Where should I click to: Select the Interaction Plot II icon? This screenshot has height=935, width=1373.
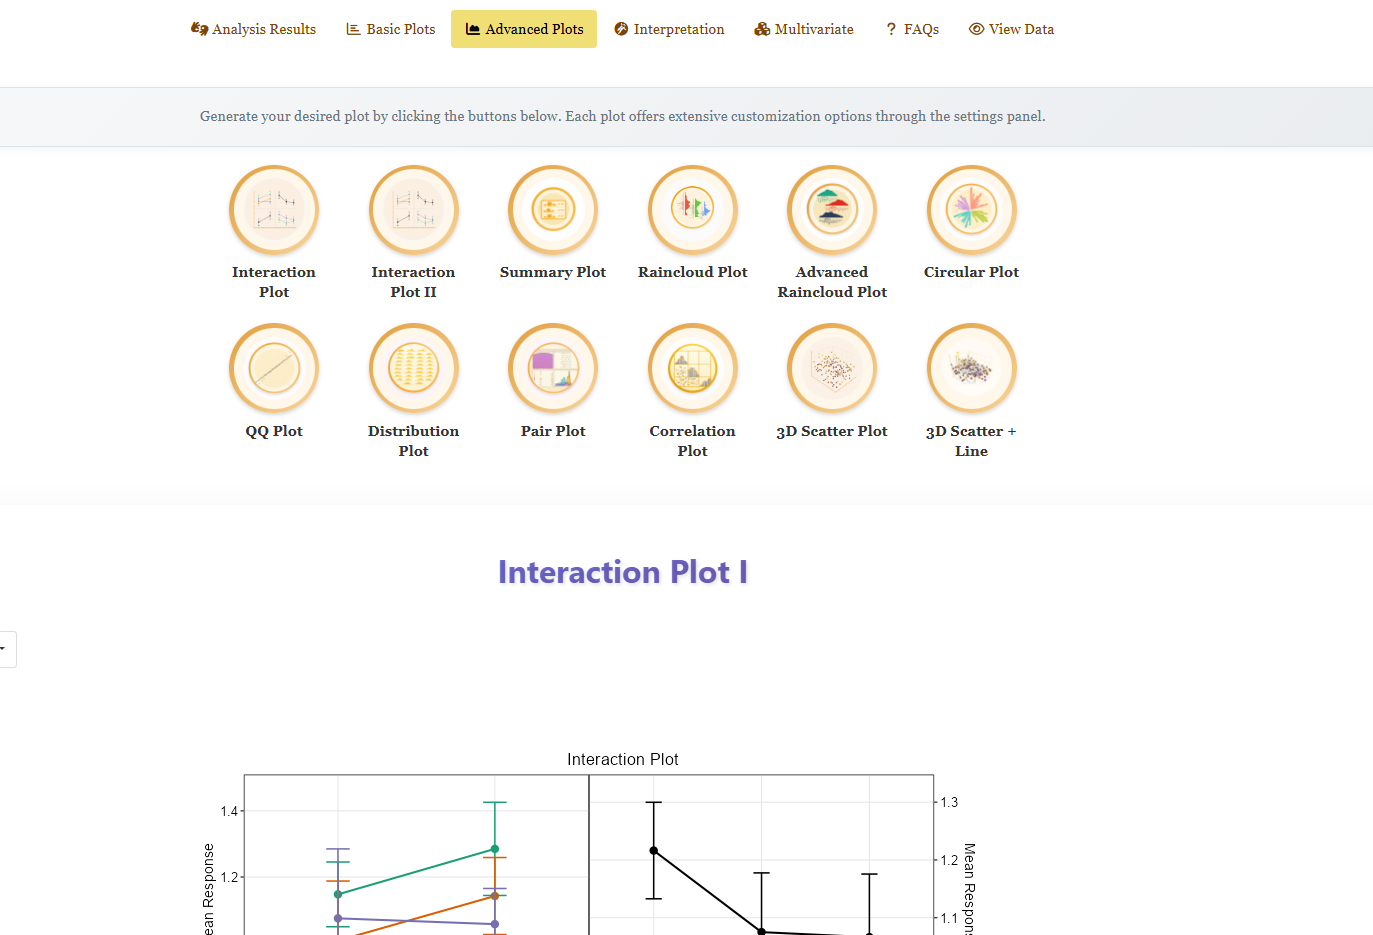[413, 210]
